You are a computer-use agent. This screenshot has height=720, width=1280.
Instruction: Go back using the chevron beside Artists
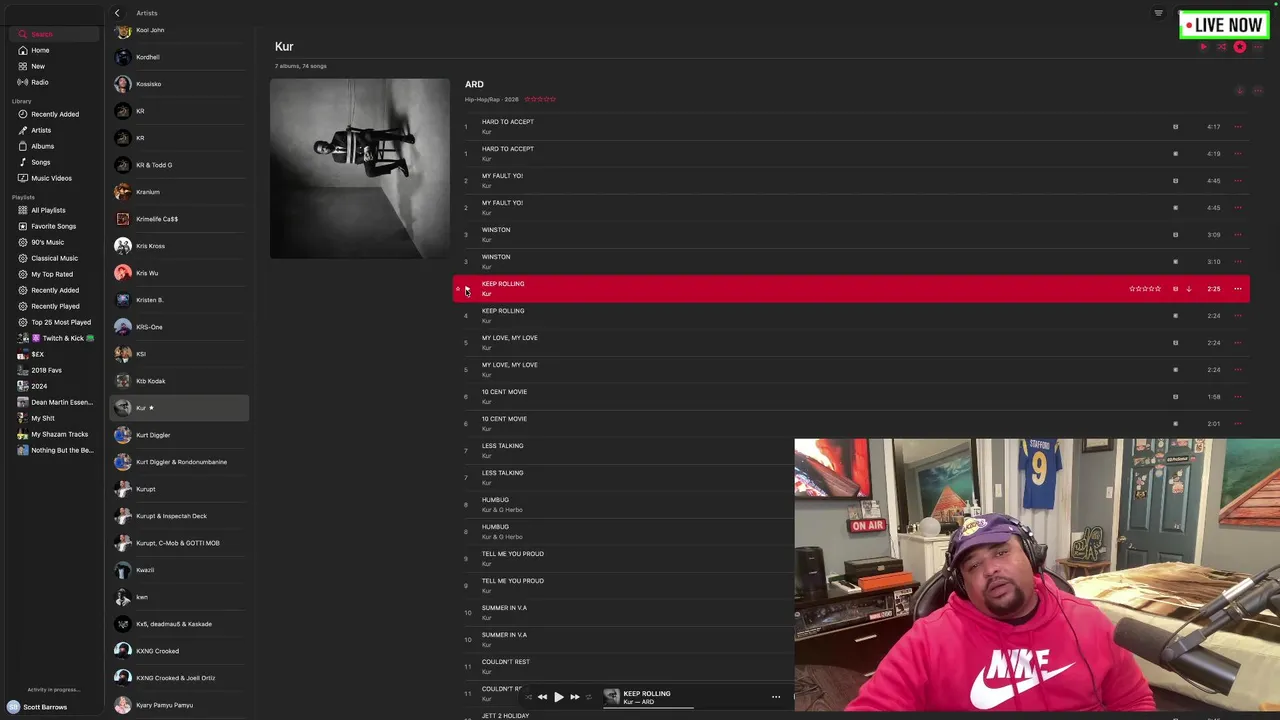pos(117,13)
